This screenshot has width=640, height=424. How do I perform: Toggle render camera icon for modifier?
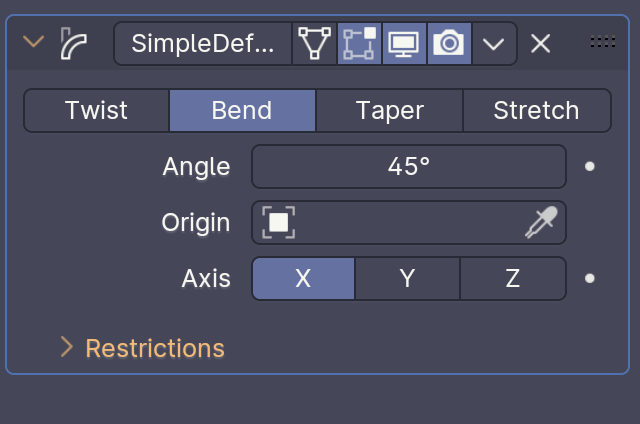coord(449,44)
